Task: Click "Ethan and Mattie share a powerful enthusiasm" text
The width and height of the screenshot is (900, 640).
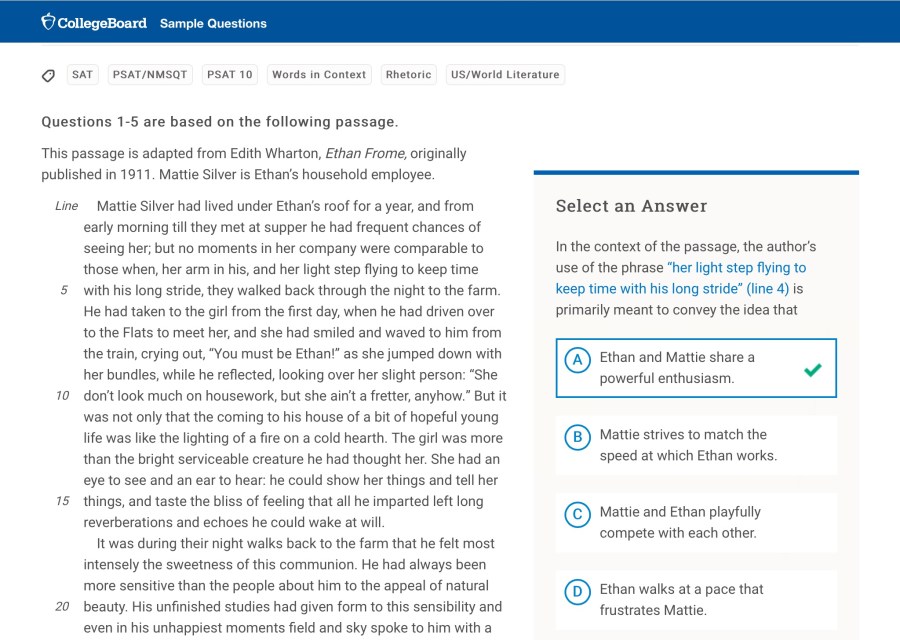Action: pyautogui.click(x=677, y=368)
